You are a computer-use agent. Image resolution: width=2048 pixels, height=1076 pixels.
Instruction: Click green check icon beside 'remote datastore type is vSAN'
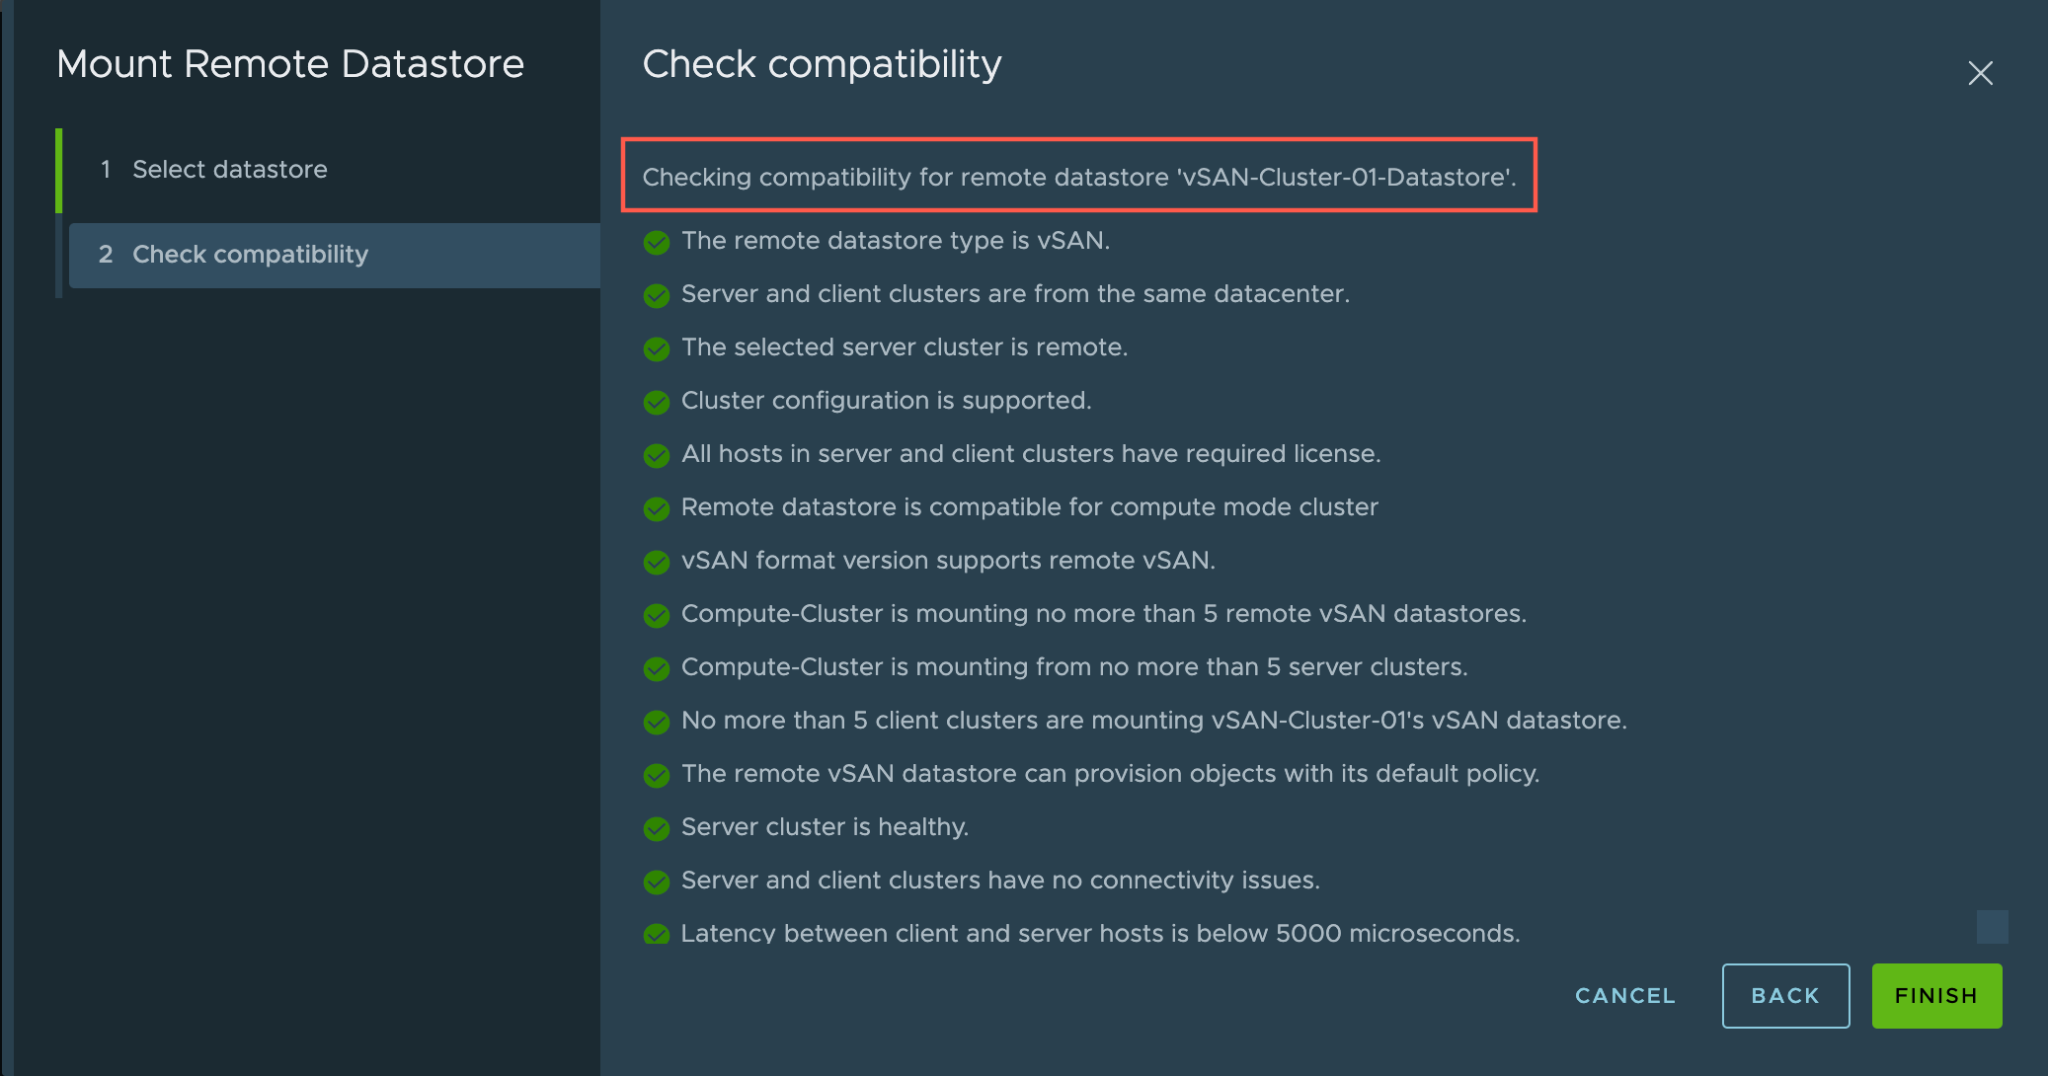tap(656, 242)
